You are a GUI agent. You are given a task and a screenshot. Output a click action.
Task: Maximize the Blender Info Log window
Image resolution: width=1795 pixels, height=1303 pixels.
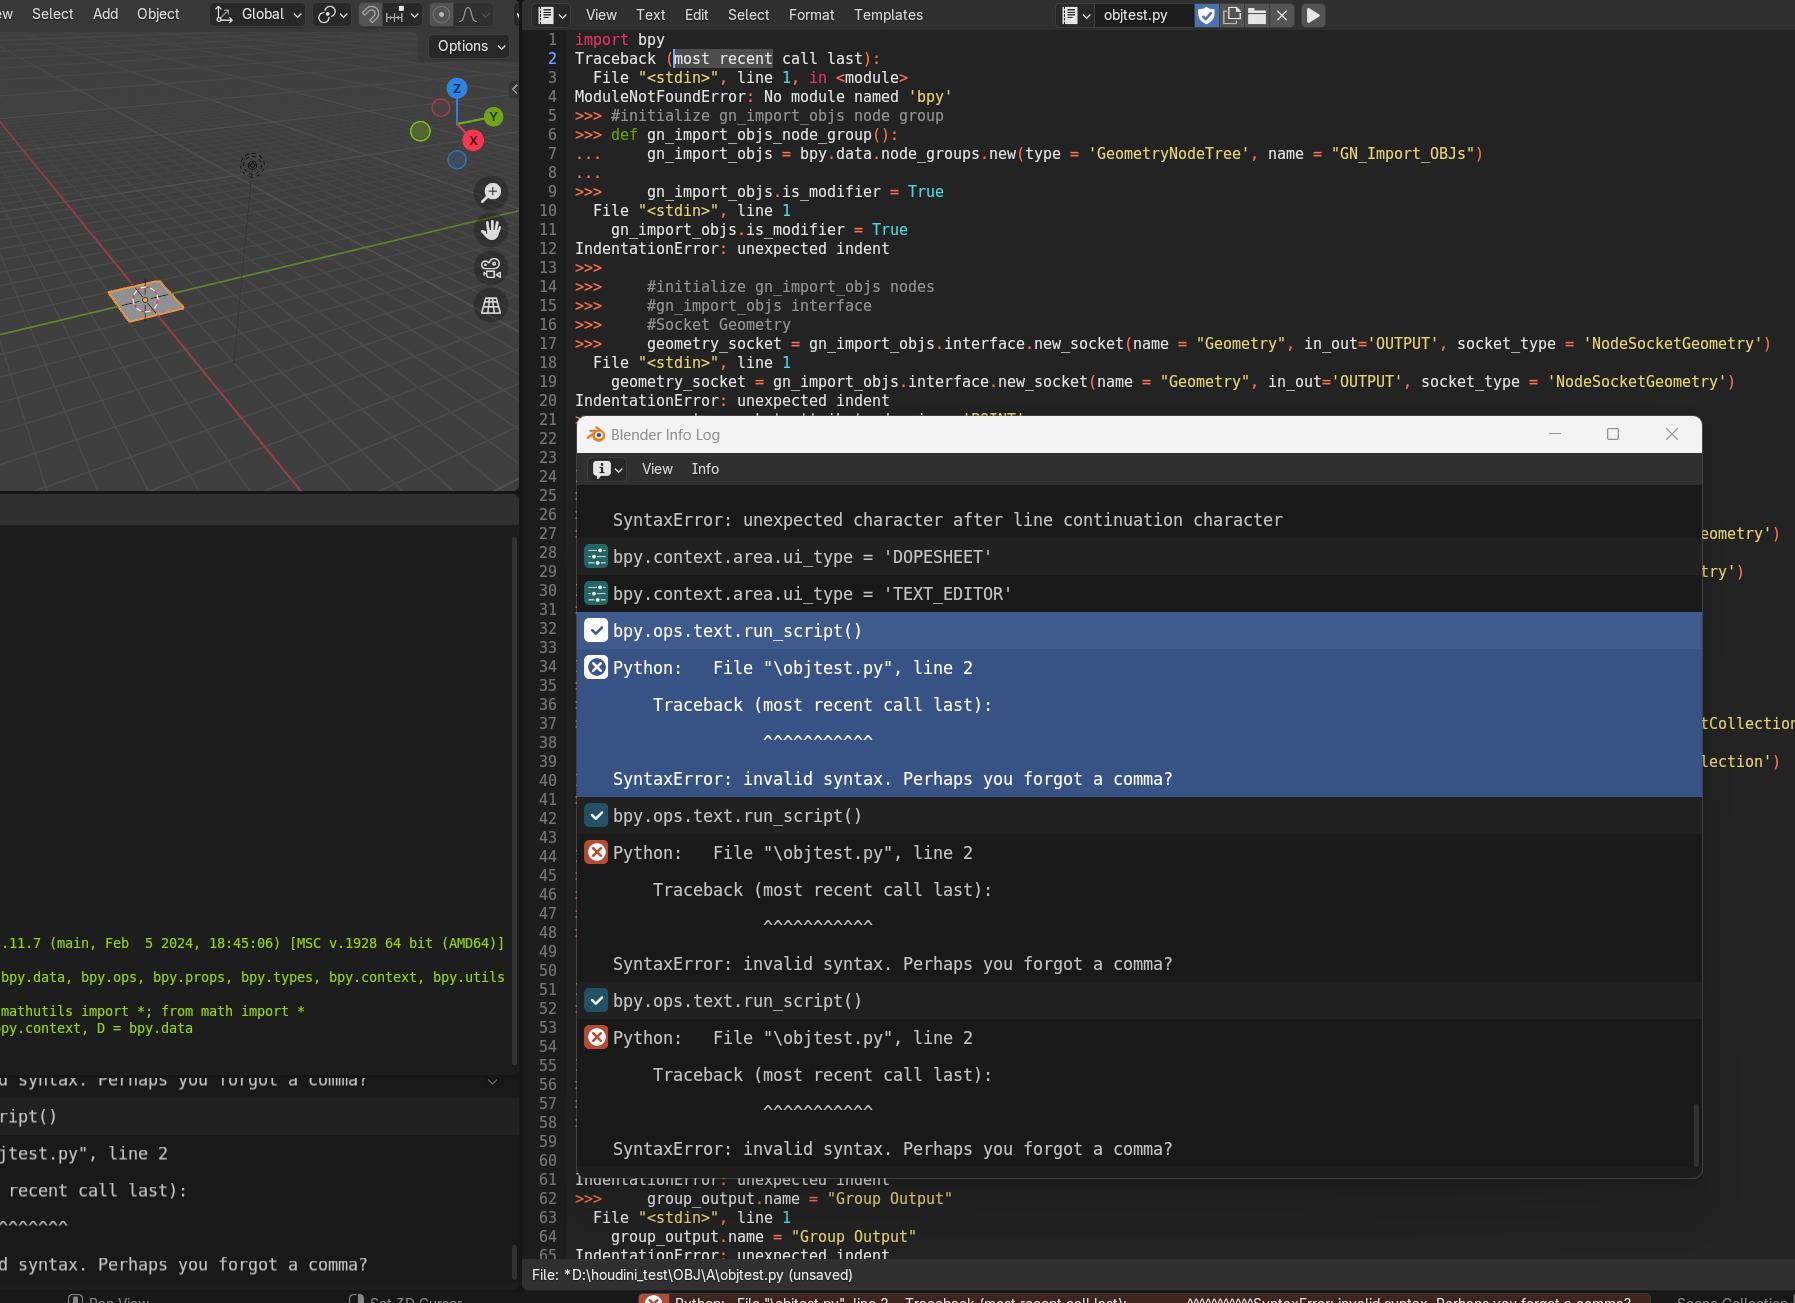point(1613,434)
